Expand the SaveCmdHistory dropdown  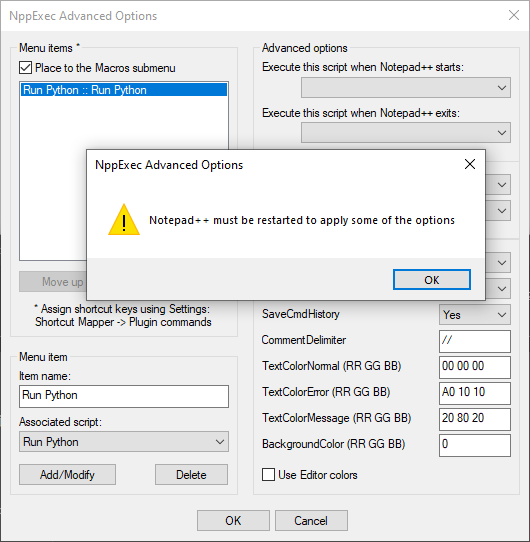click(474, 315)
